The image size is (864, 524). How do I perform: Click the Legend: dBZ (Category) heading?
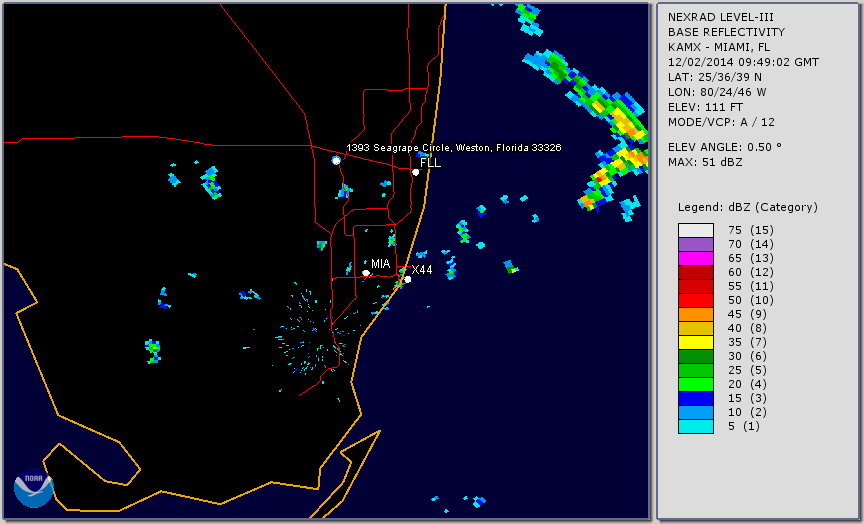748,208
